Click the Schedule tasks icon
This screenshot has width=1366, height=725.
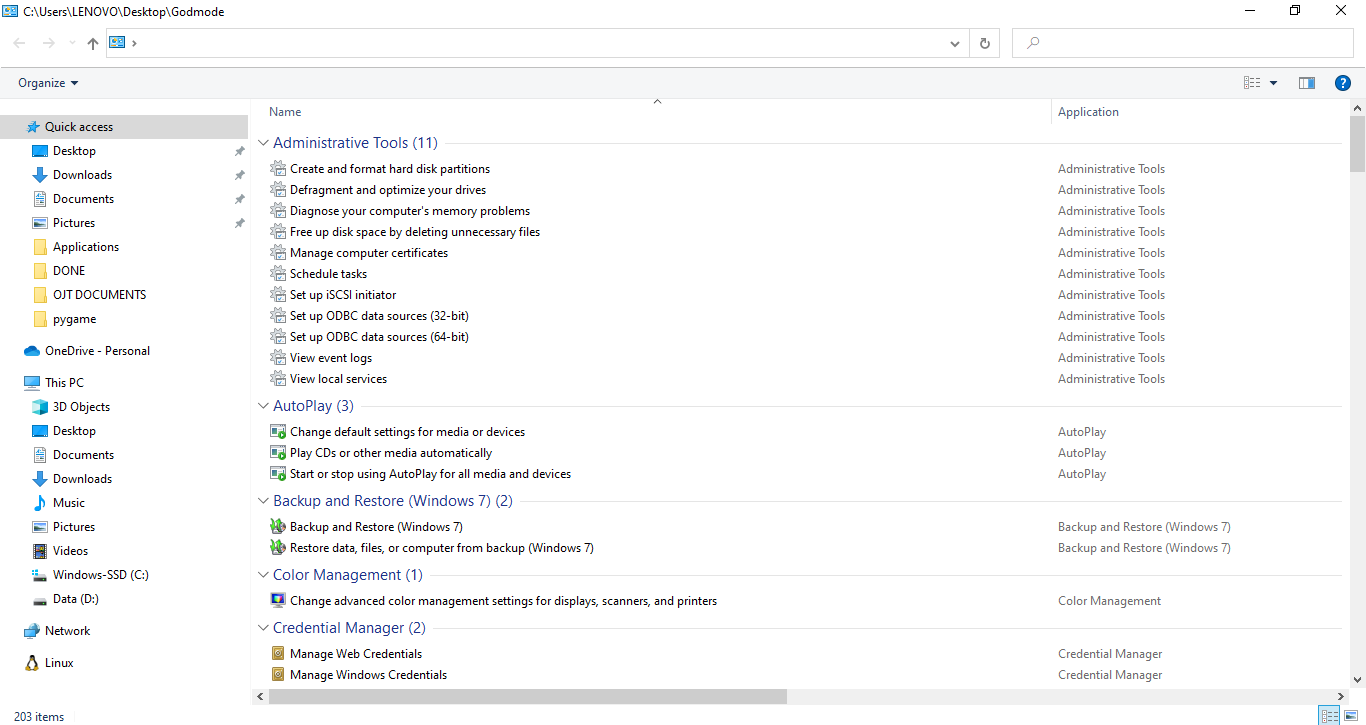point(278,274)
